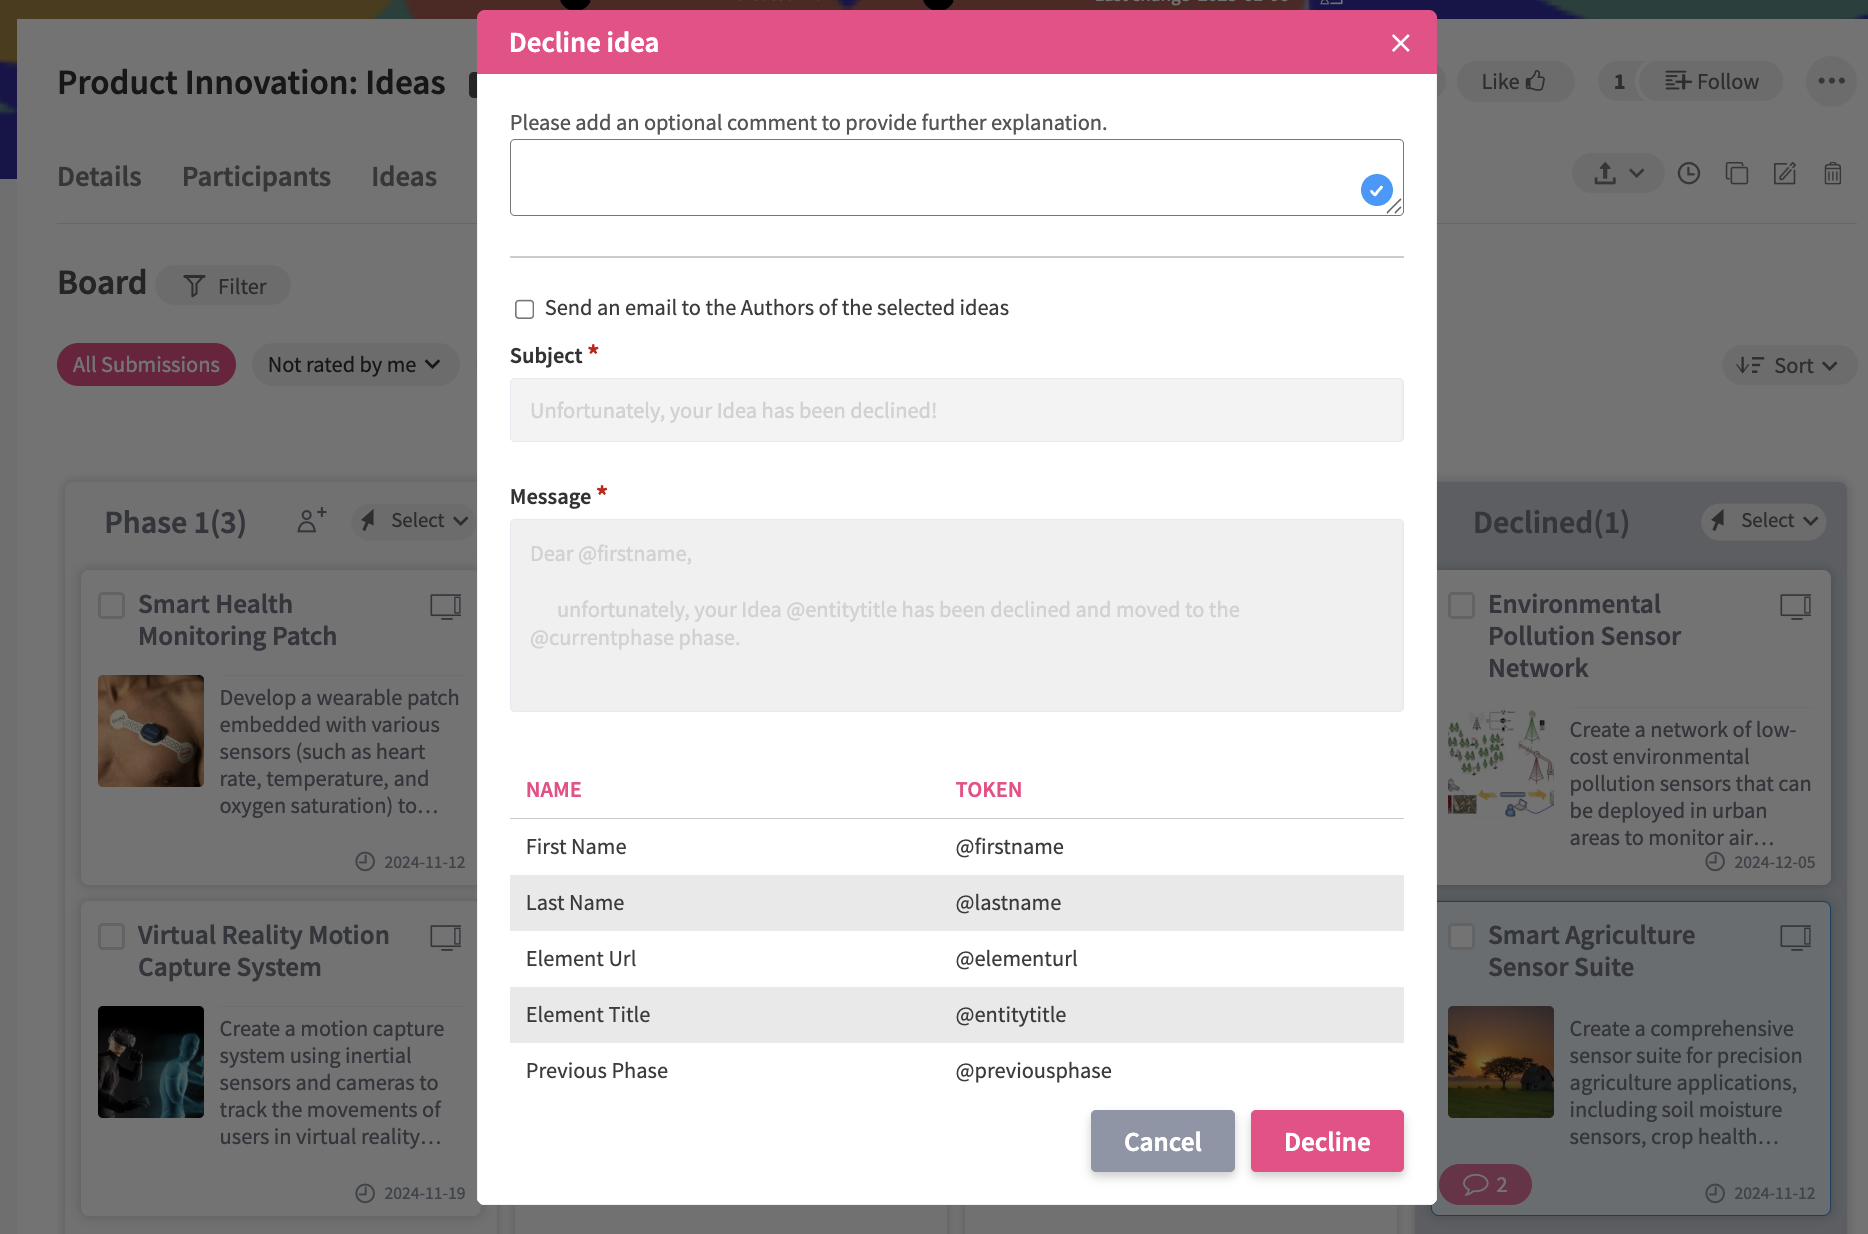This screenshot has width=1868, height=1234.
Task: Select the Virtual Reality Motion Capture System checkbox
Action: pos(112,936)
